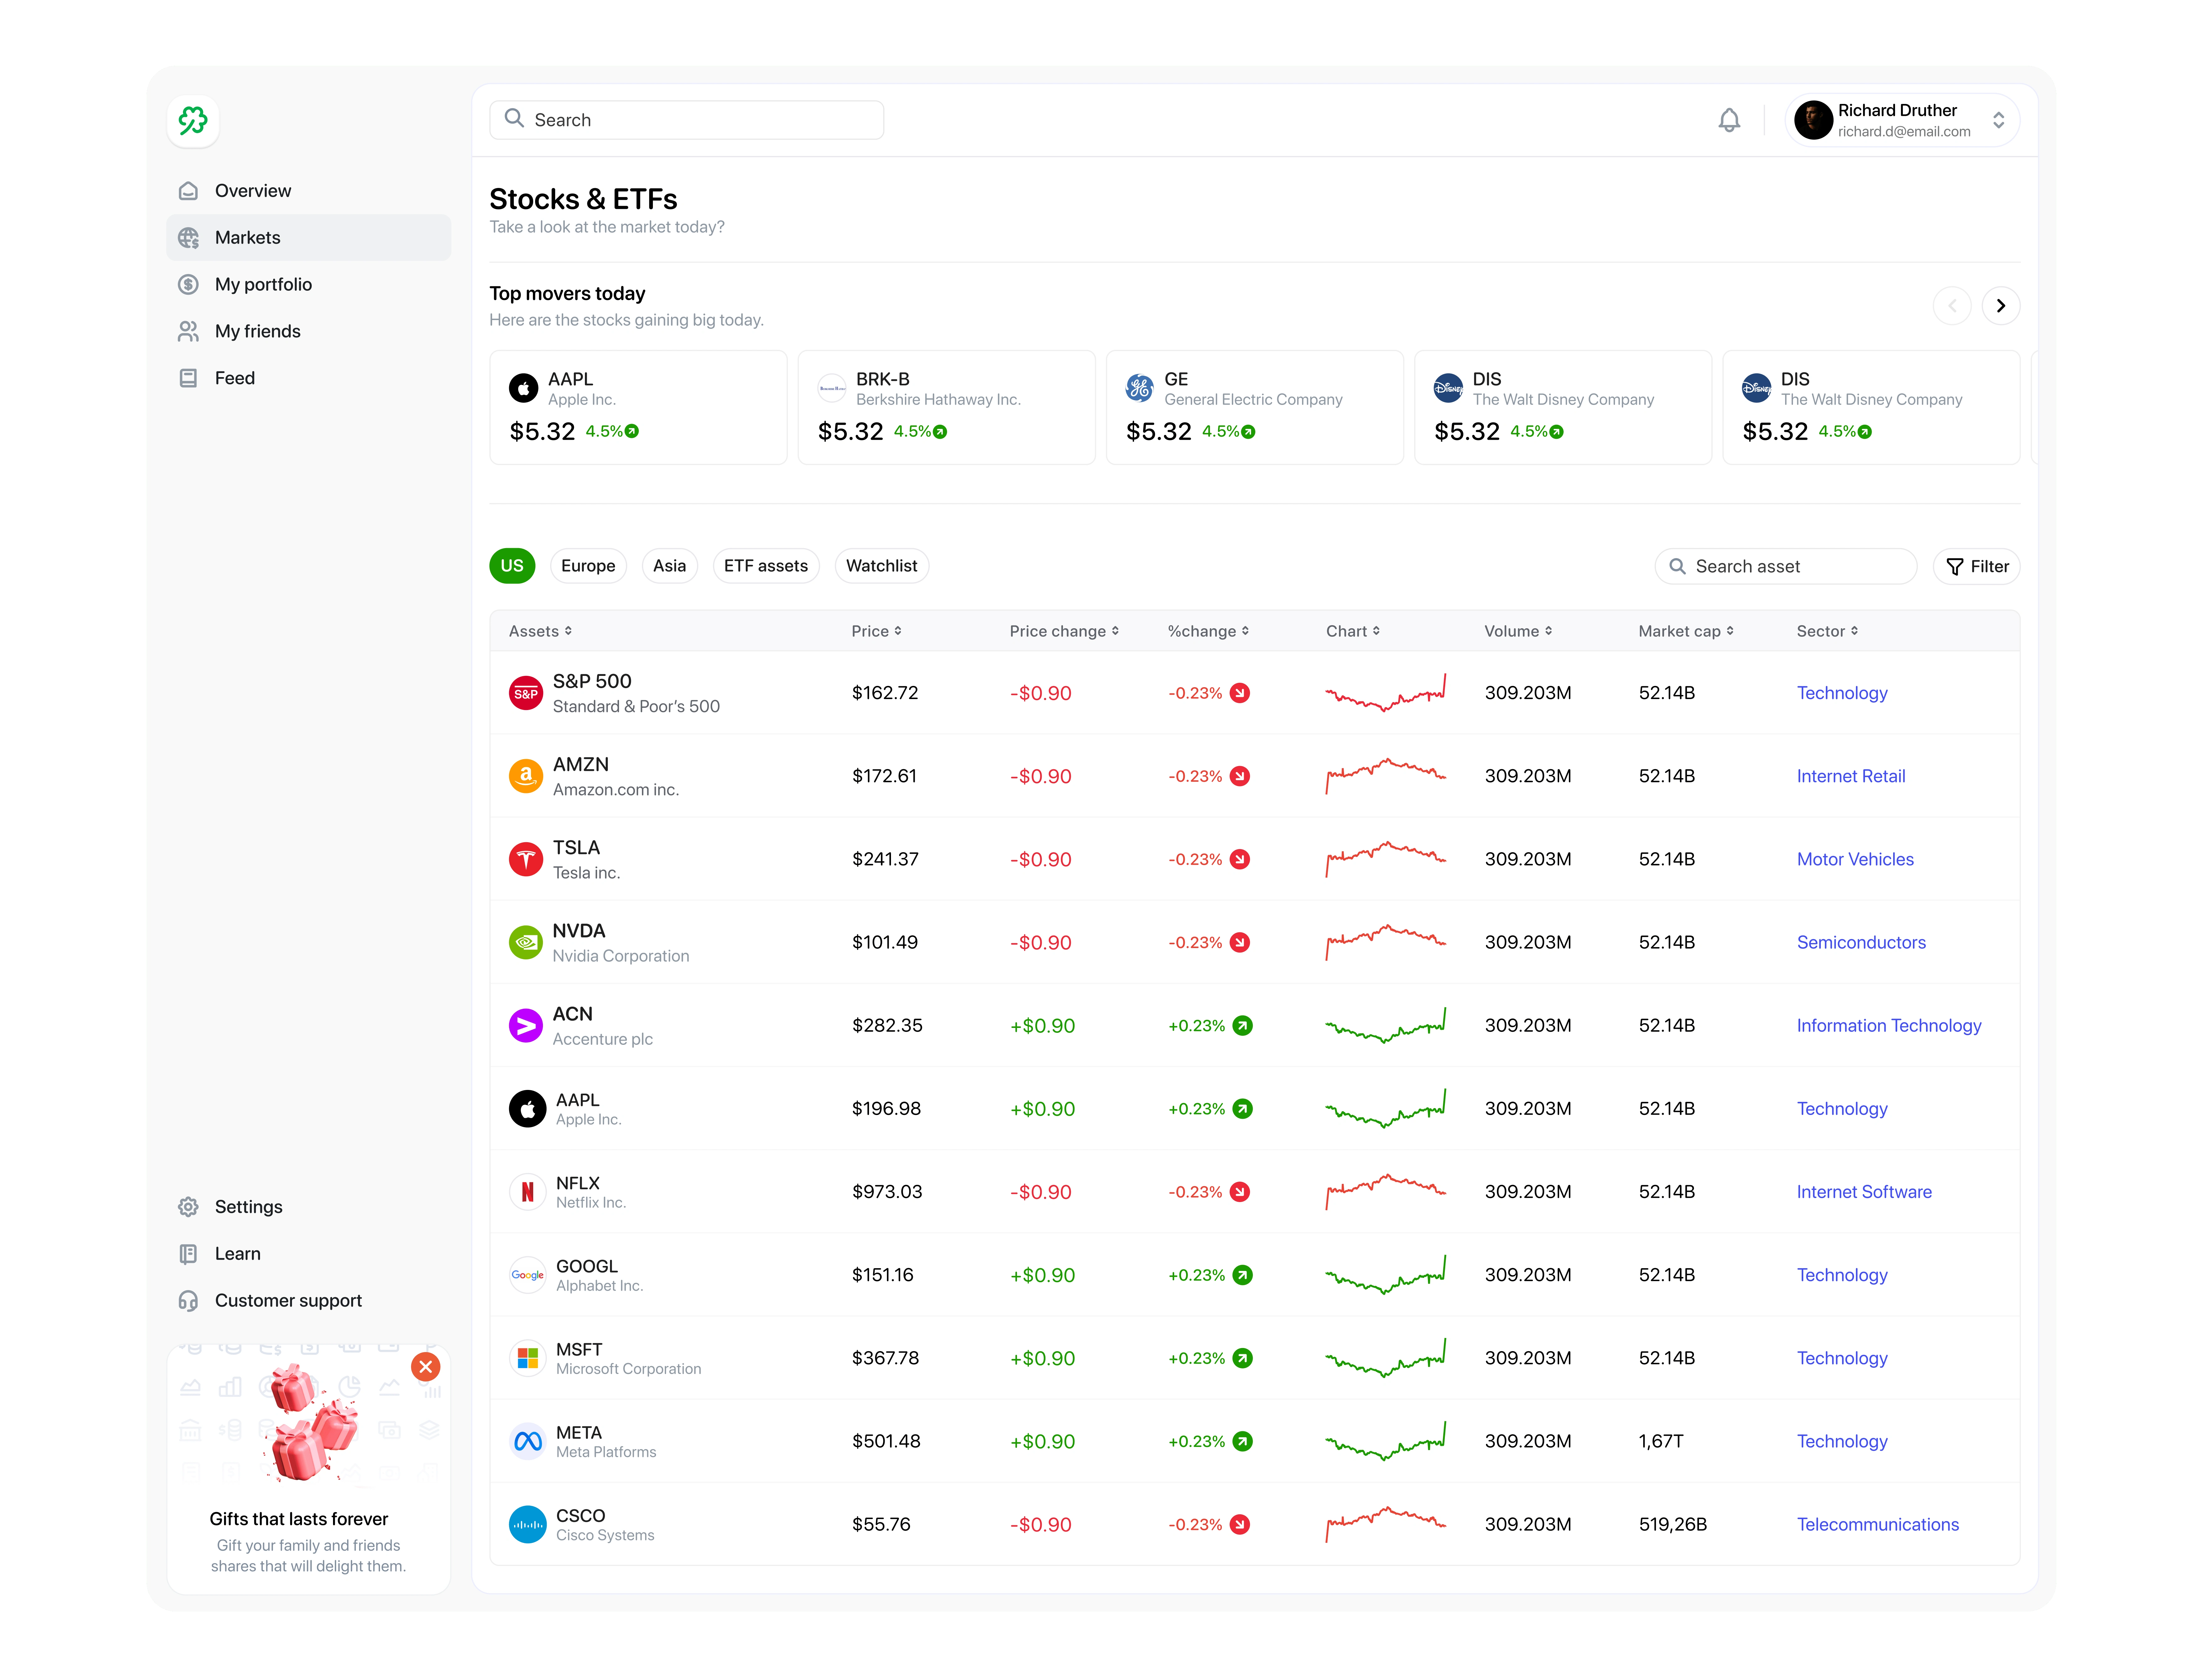
Task: Click the Markets globe icon
Action: pyautogui.click(x=188, y=238)
